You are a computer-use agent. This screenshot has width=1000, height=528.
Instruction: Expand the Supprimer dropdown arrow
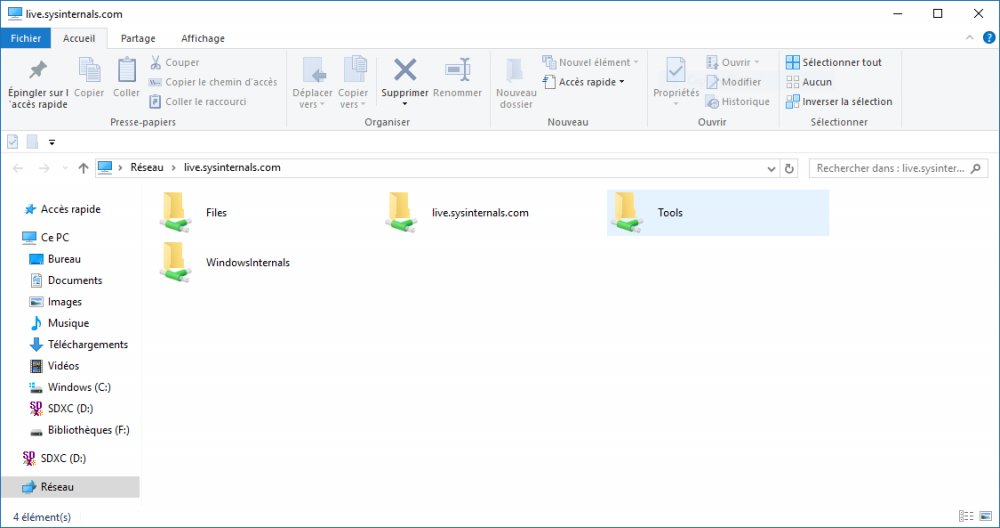(405, 104)
